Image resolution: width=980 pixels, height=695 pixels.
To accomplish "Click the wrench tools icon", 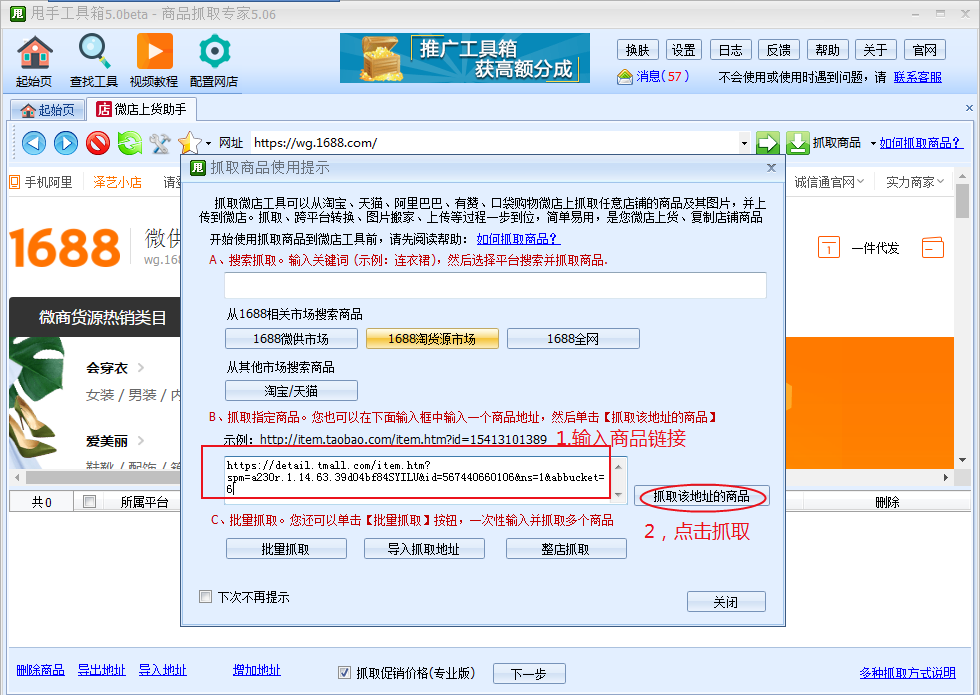I will (160, 143).
